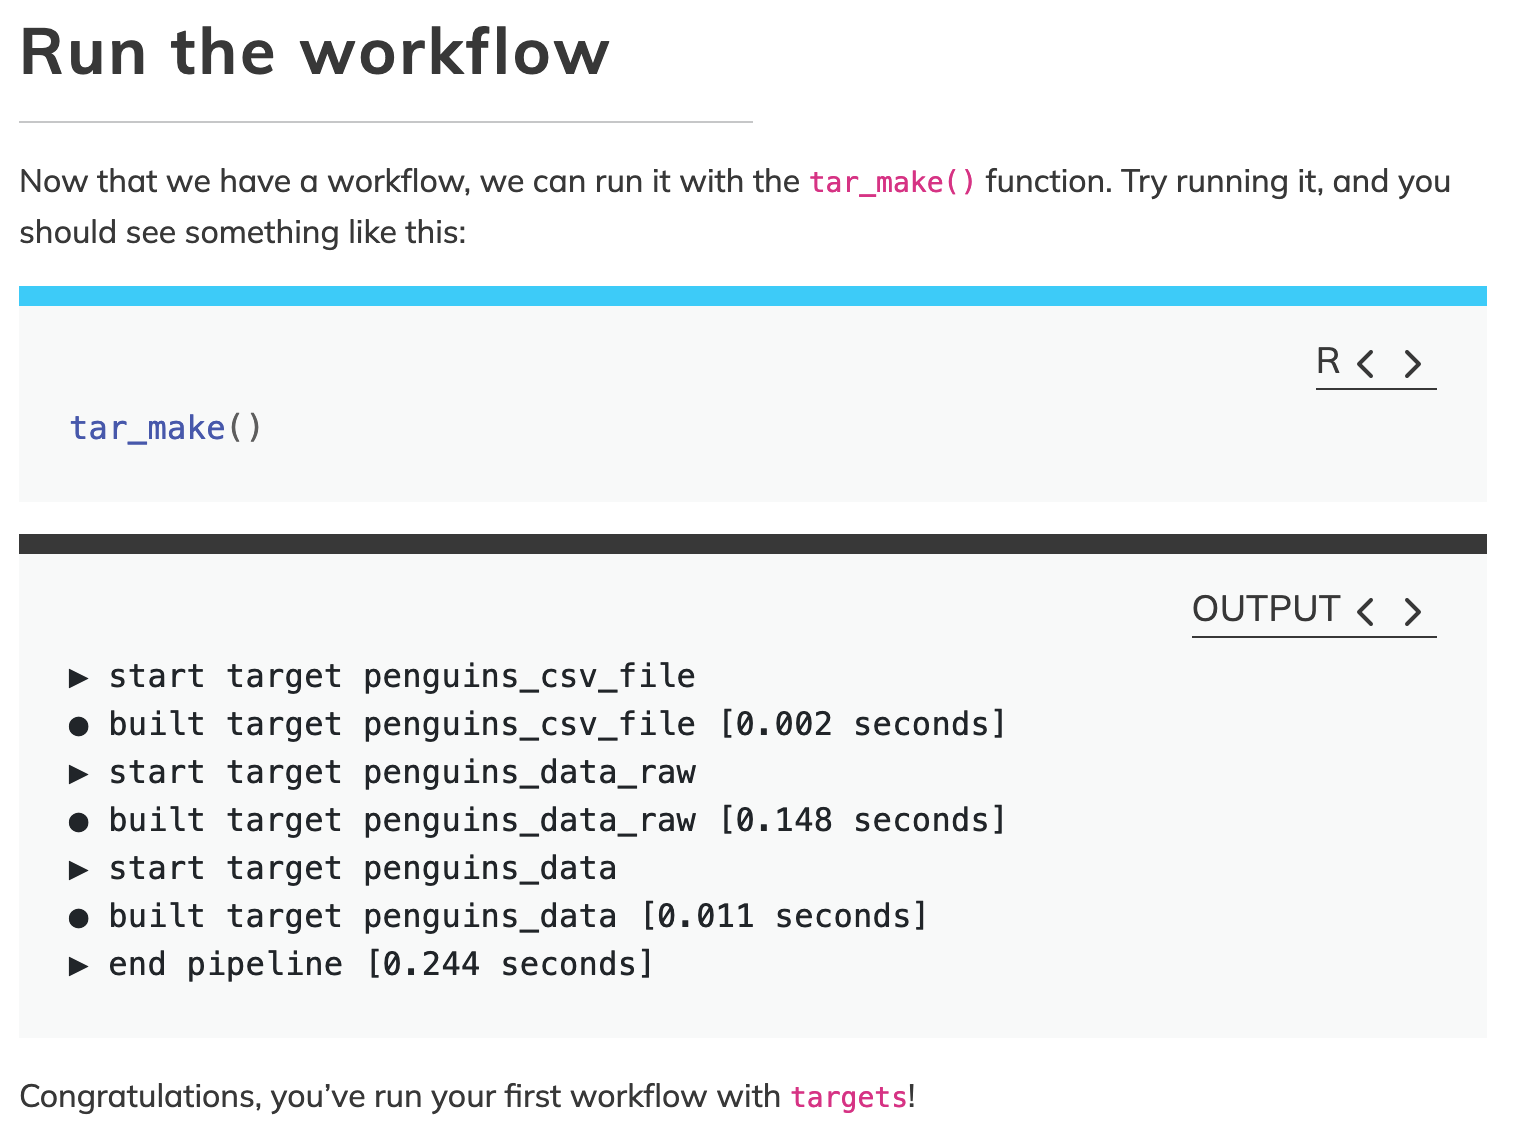Click the right chevron next to OUTPUT

[1412, 611]
